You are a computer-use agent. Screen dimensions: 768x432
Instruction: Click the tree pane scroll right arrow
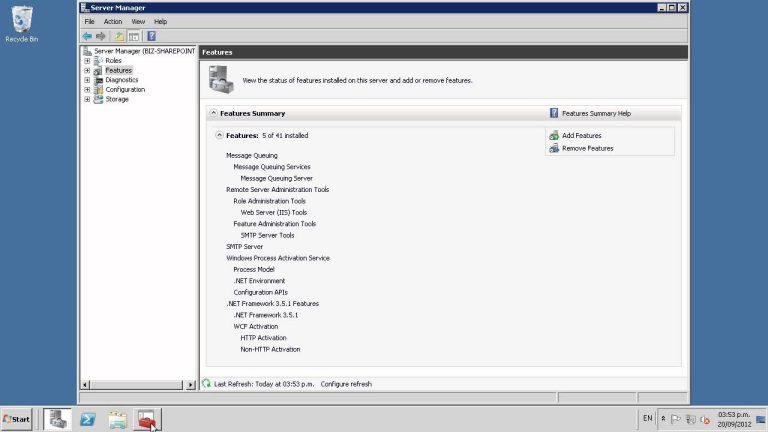coord(191,385)
